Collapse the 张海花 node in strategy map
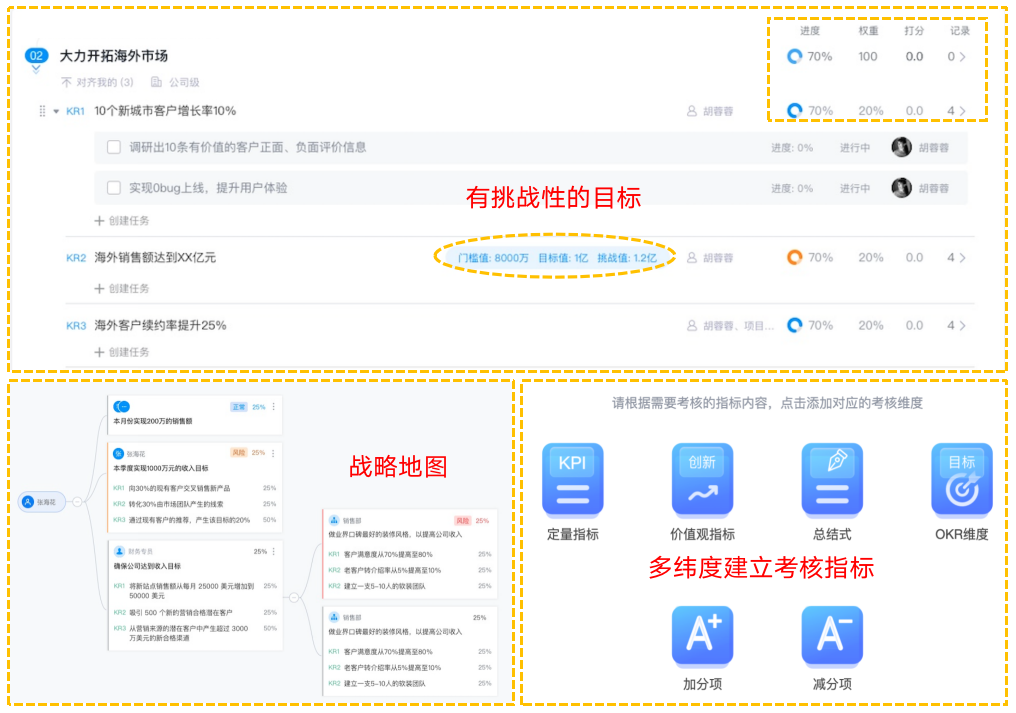 (76, 502)
